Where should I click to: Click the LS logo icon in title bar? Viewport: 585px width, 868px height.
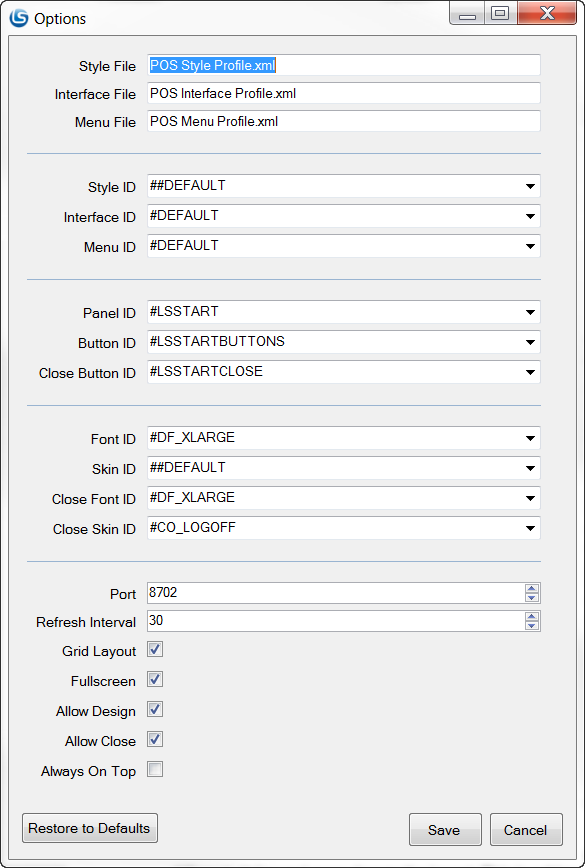coord(19,18)
